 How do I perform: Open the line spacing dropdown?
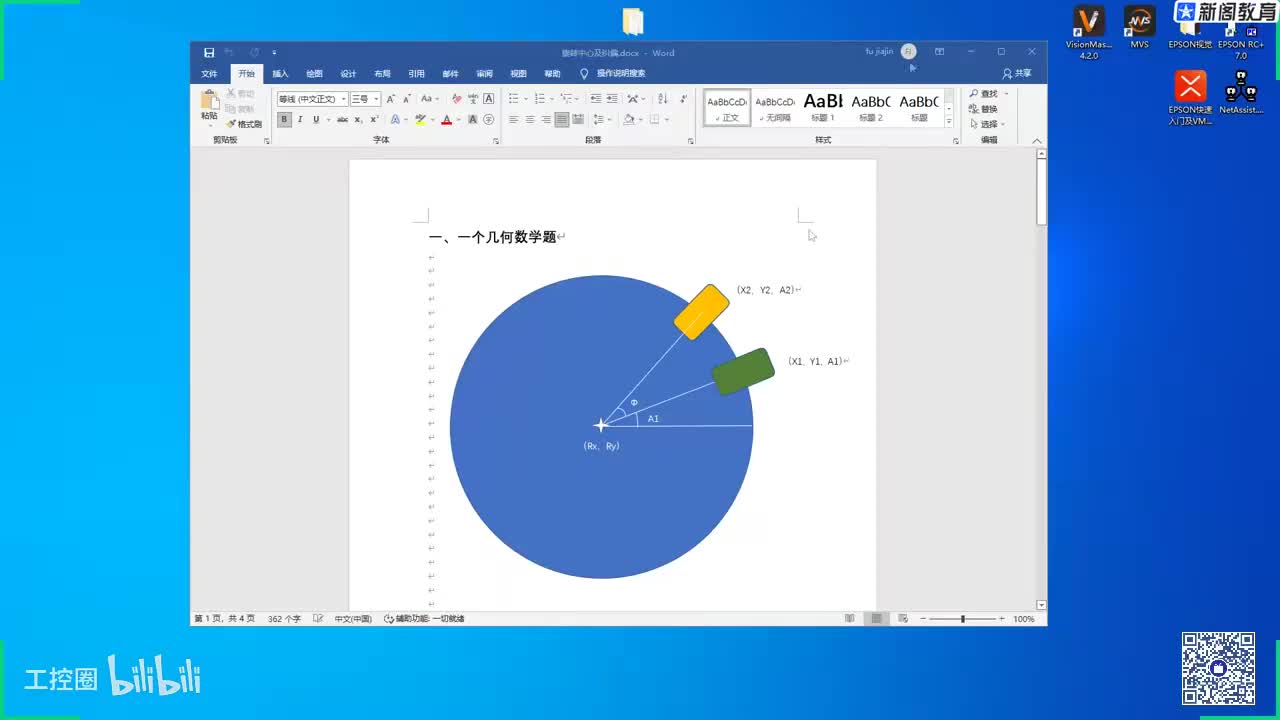[x=604, y=119]
